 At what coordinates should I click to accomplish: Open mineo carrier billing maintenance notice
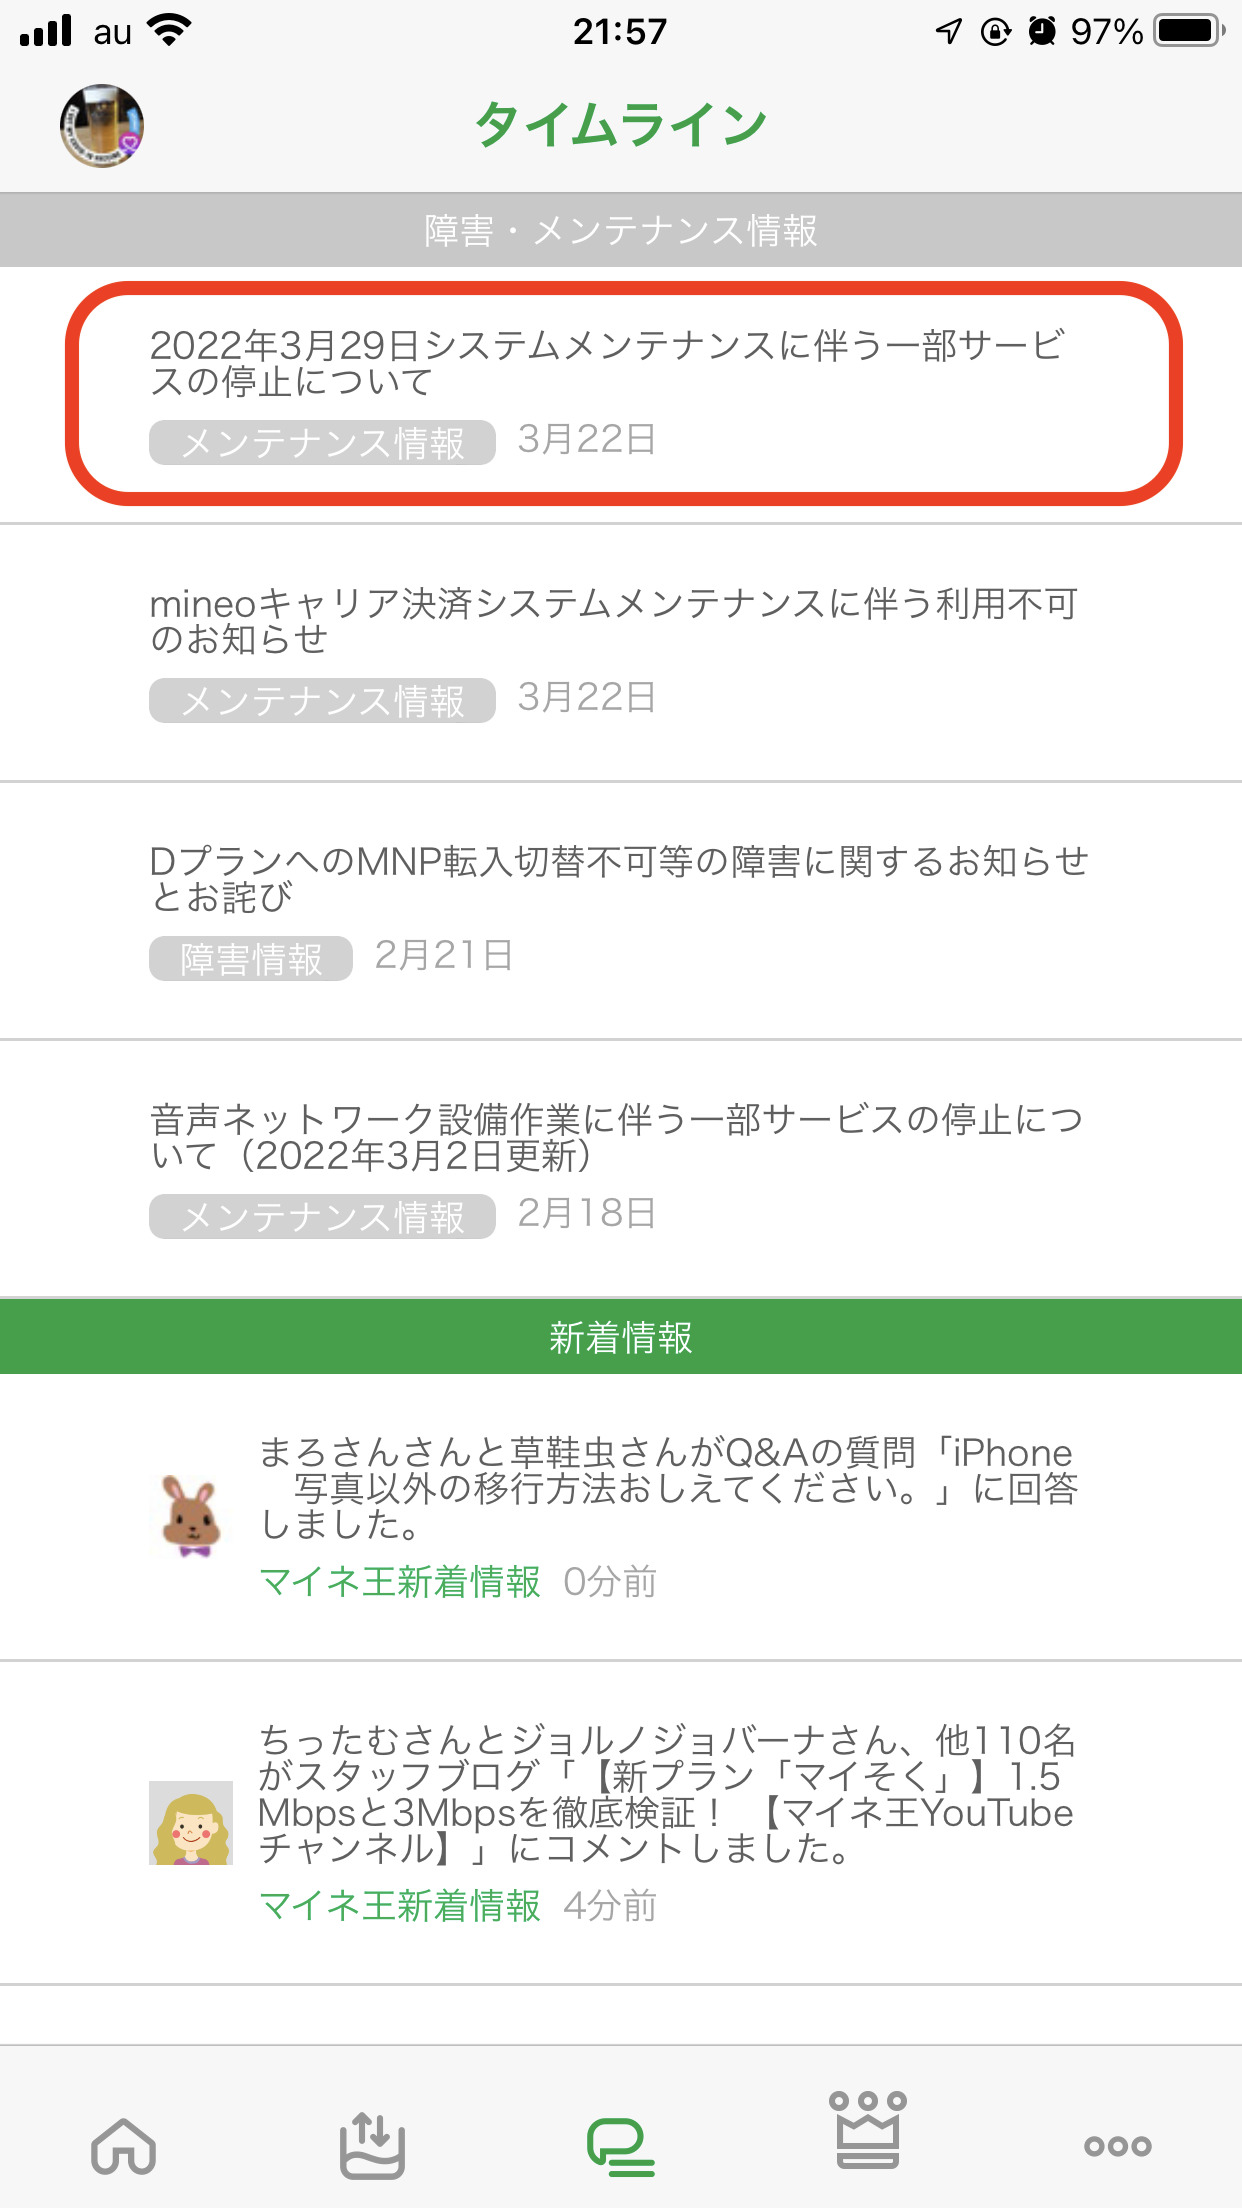[612, 621]
